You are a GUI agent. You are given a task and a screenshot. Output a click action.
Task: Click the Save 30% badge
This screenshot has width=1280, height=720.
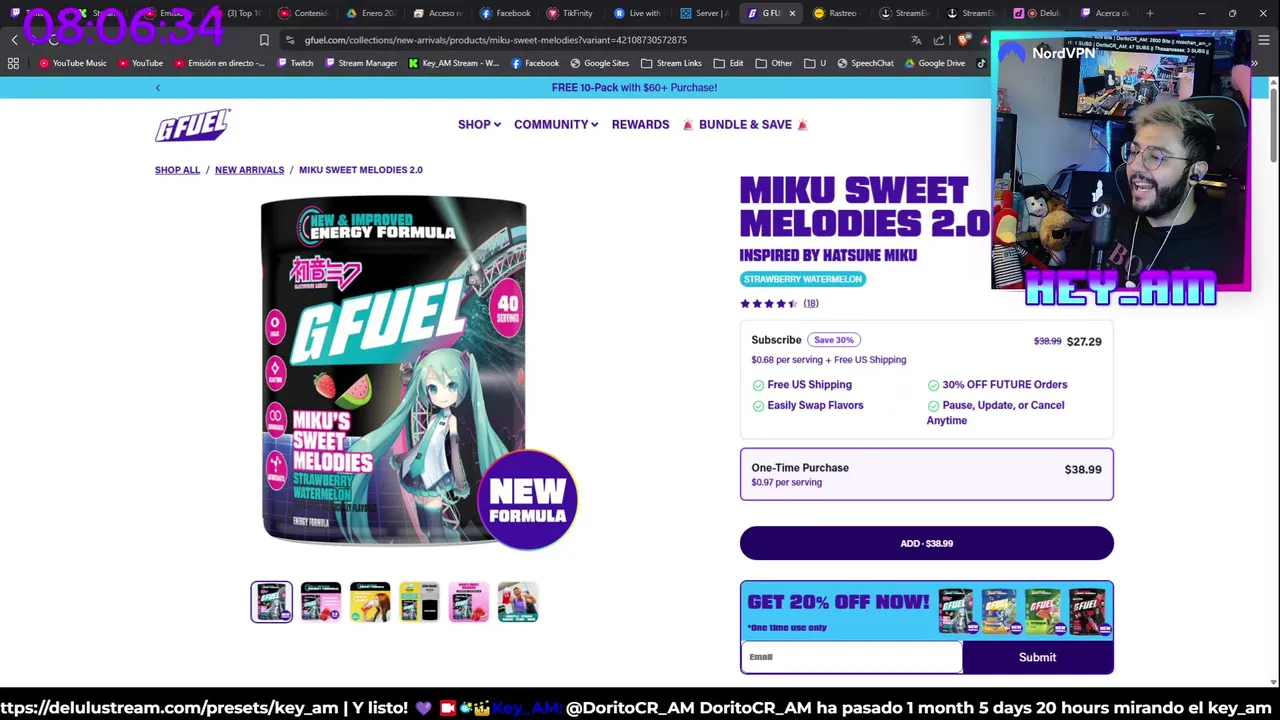[x=833, y=340]
